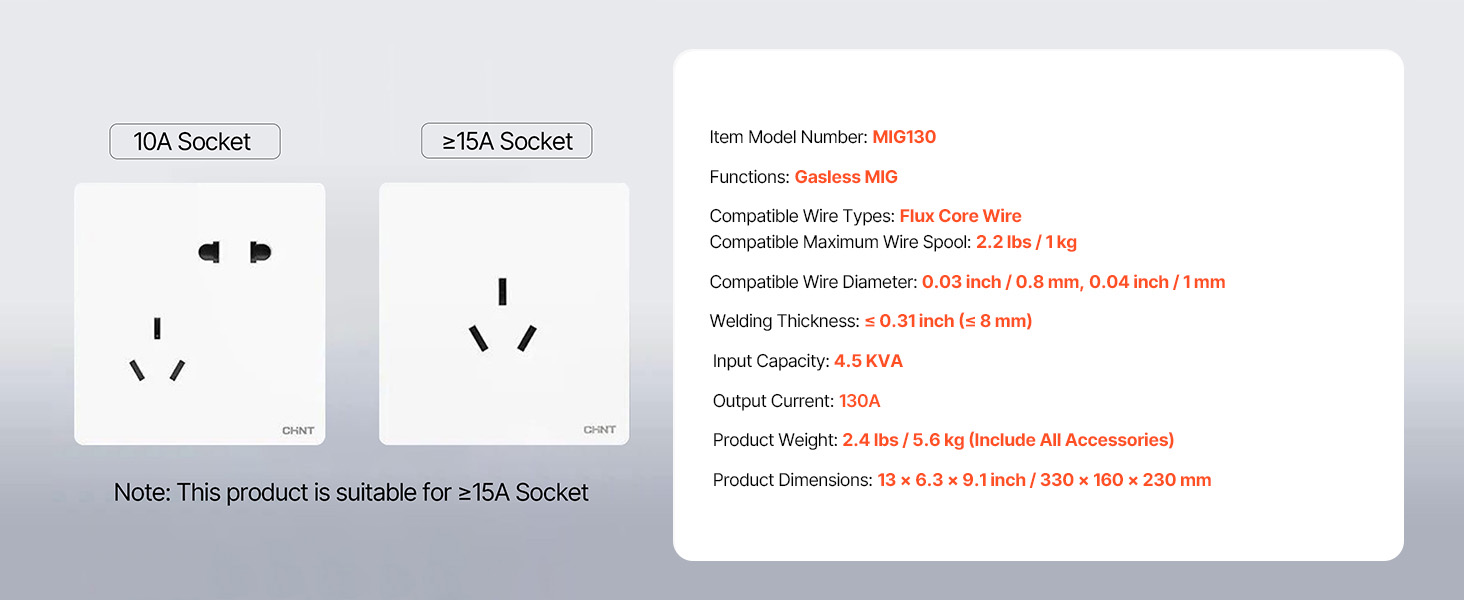
Task: Click the three-pin holes on the 10A socket
Action: (157, 352)
